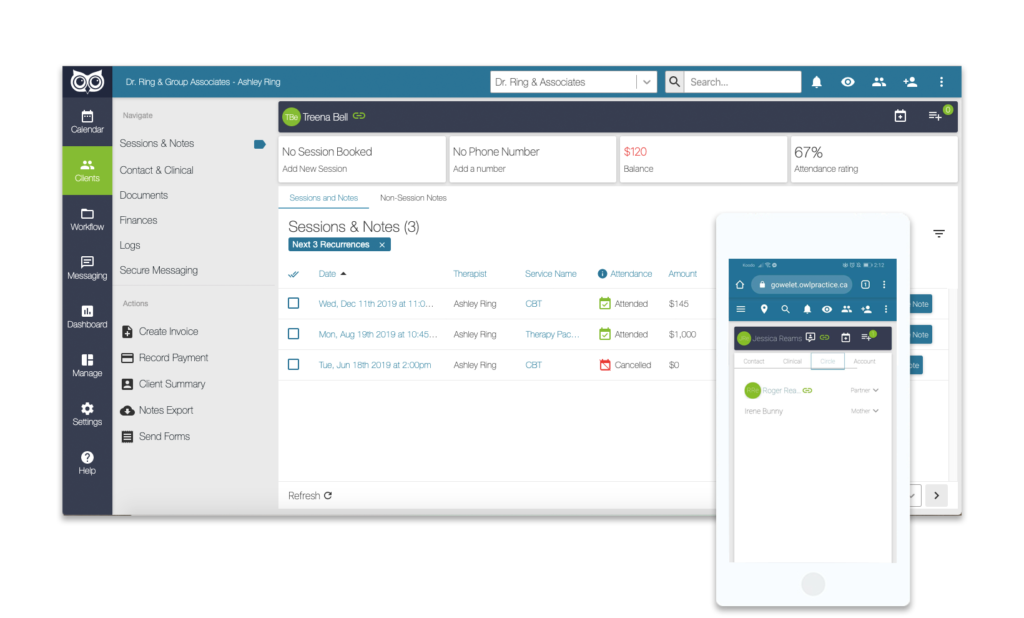Switch to the Non-Session Notes tab
This screenshot has width=1024, height=618.
[x=413, y=198]
